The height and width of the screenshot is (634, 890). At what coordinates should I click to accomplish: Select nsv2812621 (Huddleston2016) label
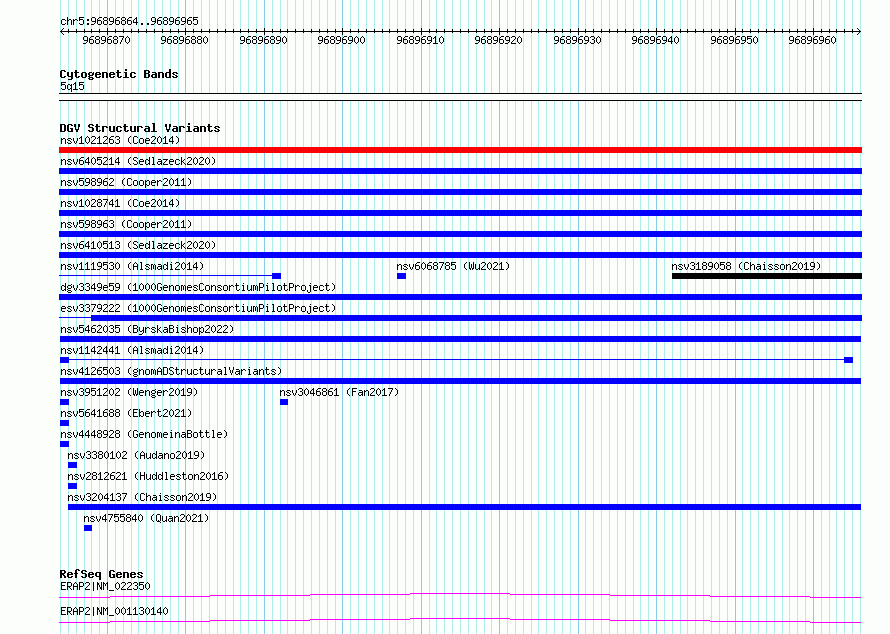coord(148,476)
